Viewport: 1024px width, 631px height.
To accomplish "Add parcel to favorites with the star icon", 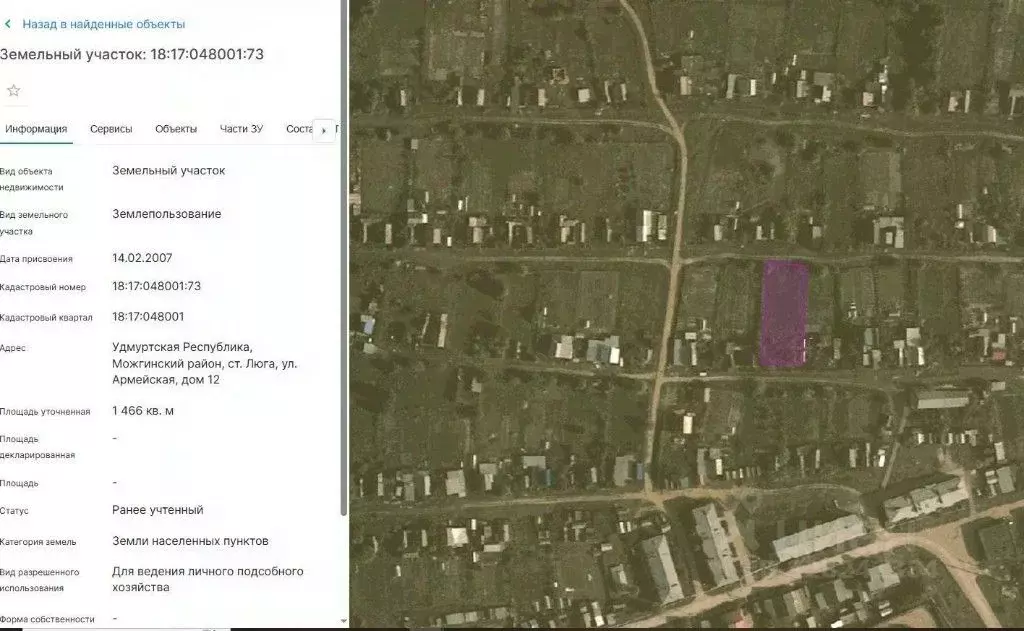I will 14,91.
